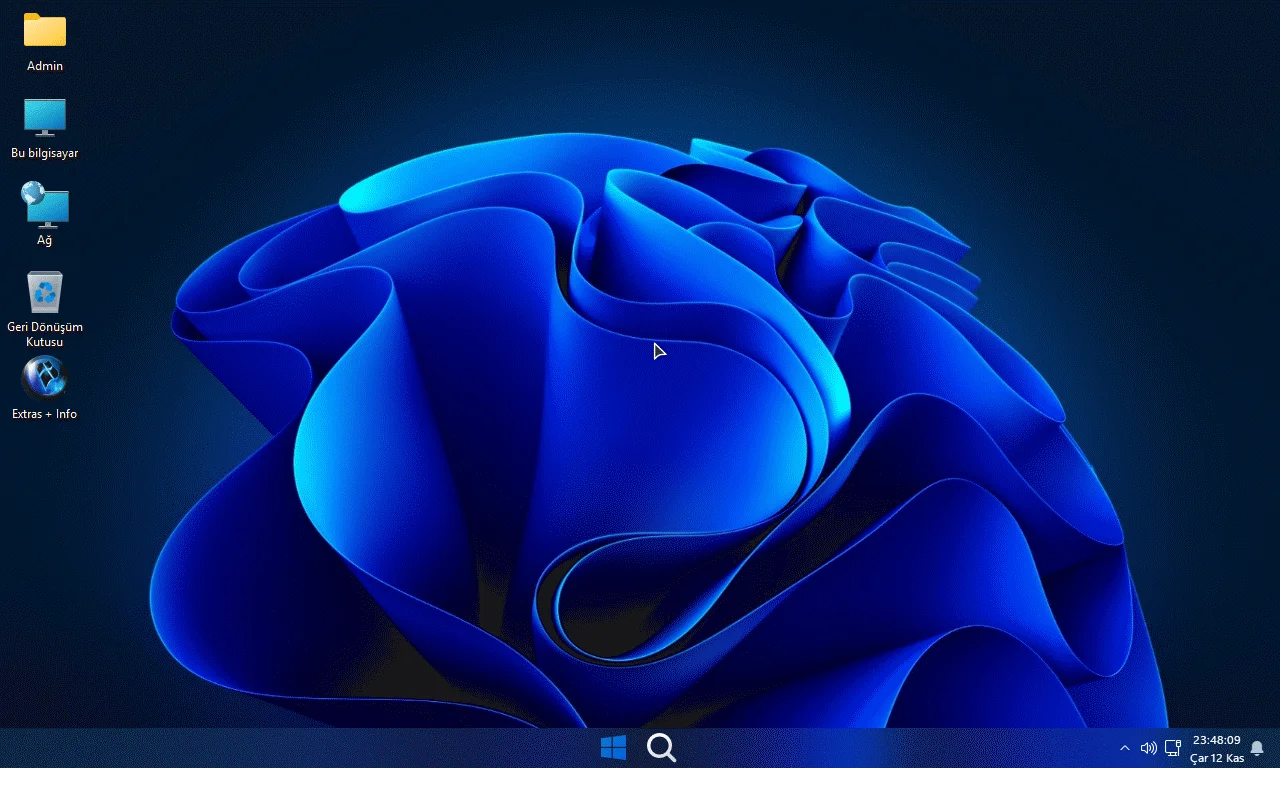Viewport: 1280px width, 800px height.
Task: Open Bu bilgisayar from the desktop
Action: 45,118
